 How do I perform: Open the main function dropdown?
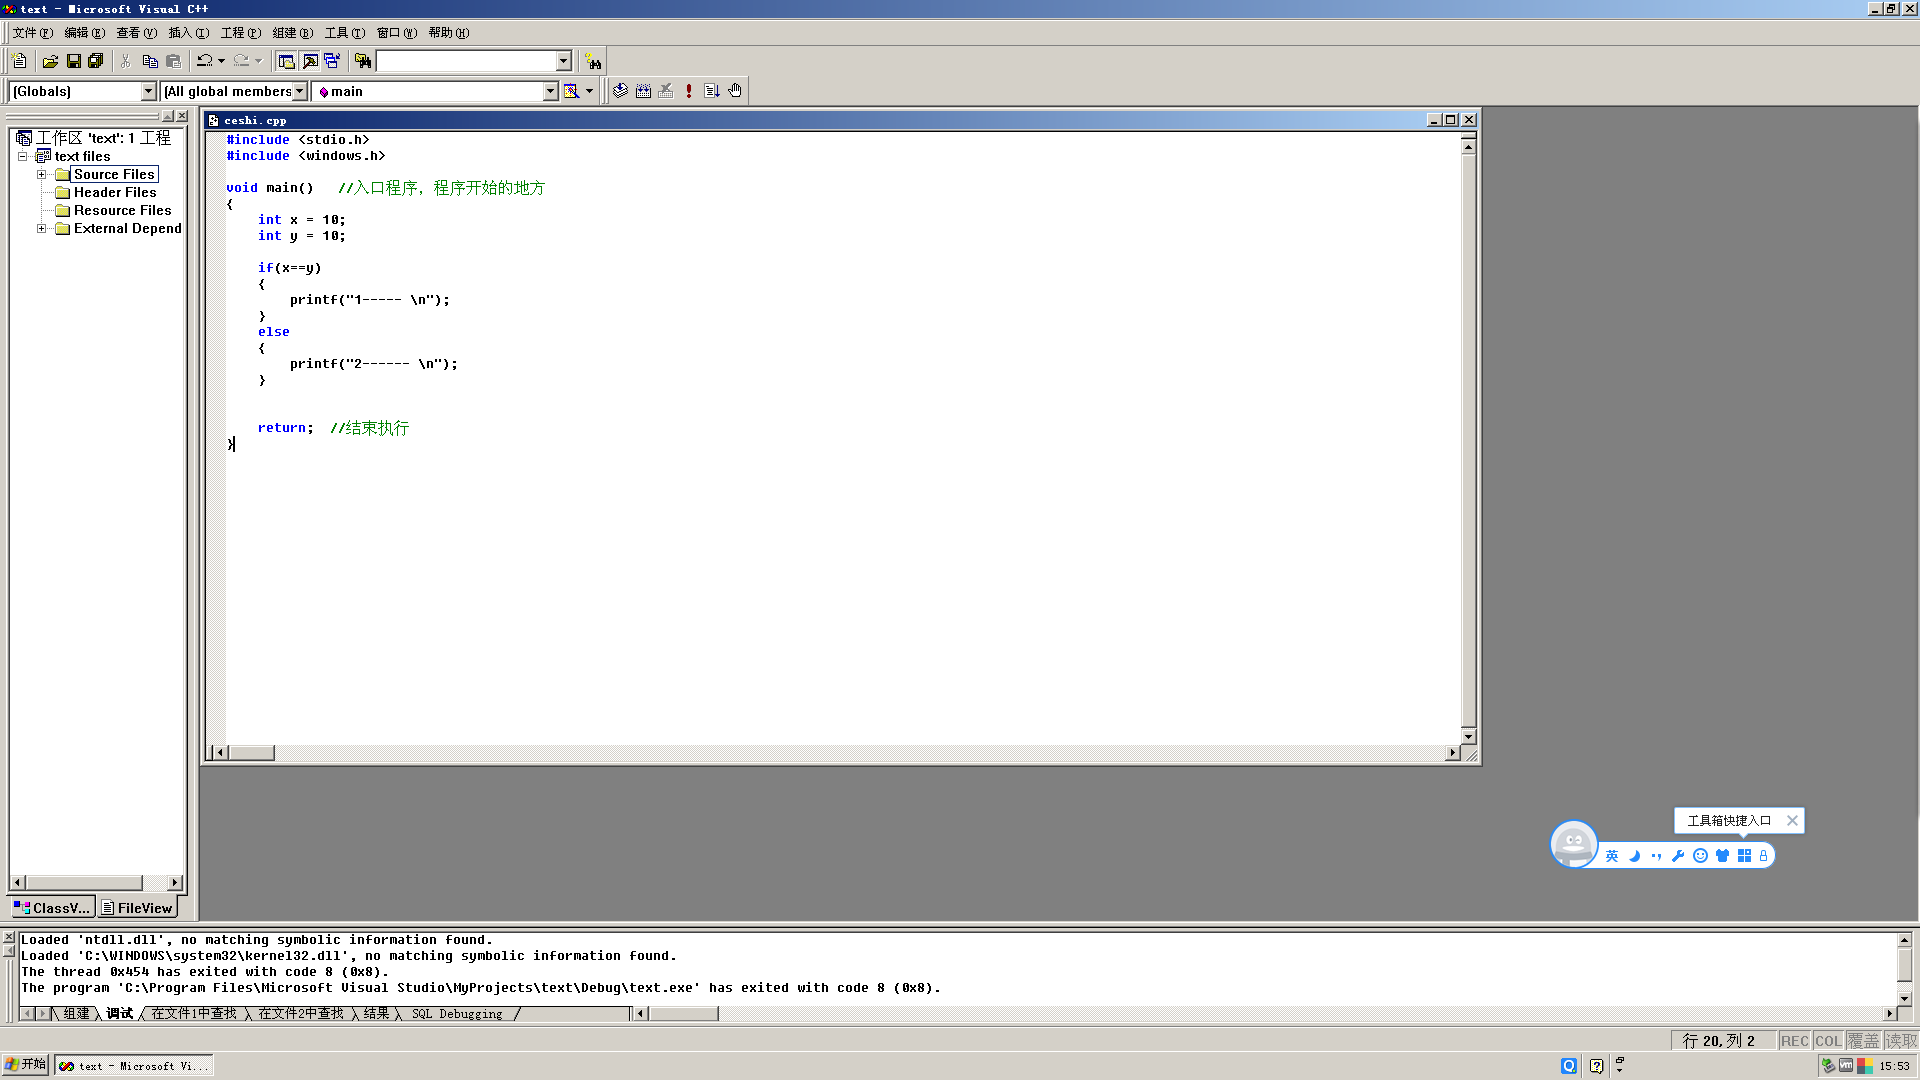tap(550, 91)
